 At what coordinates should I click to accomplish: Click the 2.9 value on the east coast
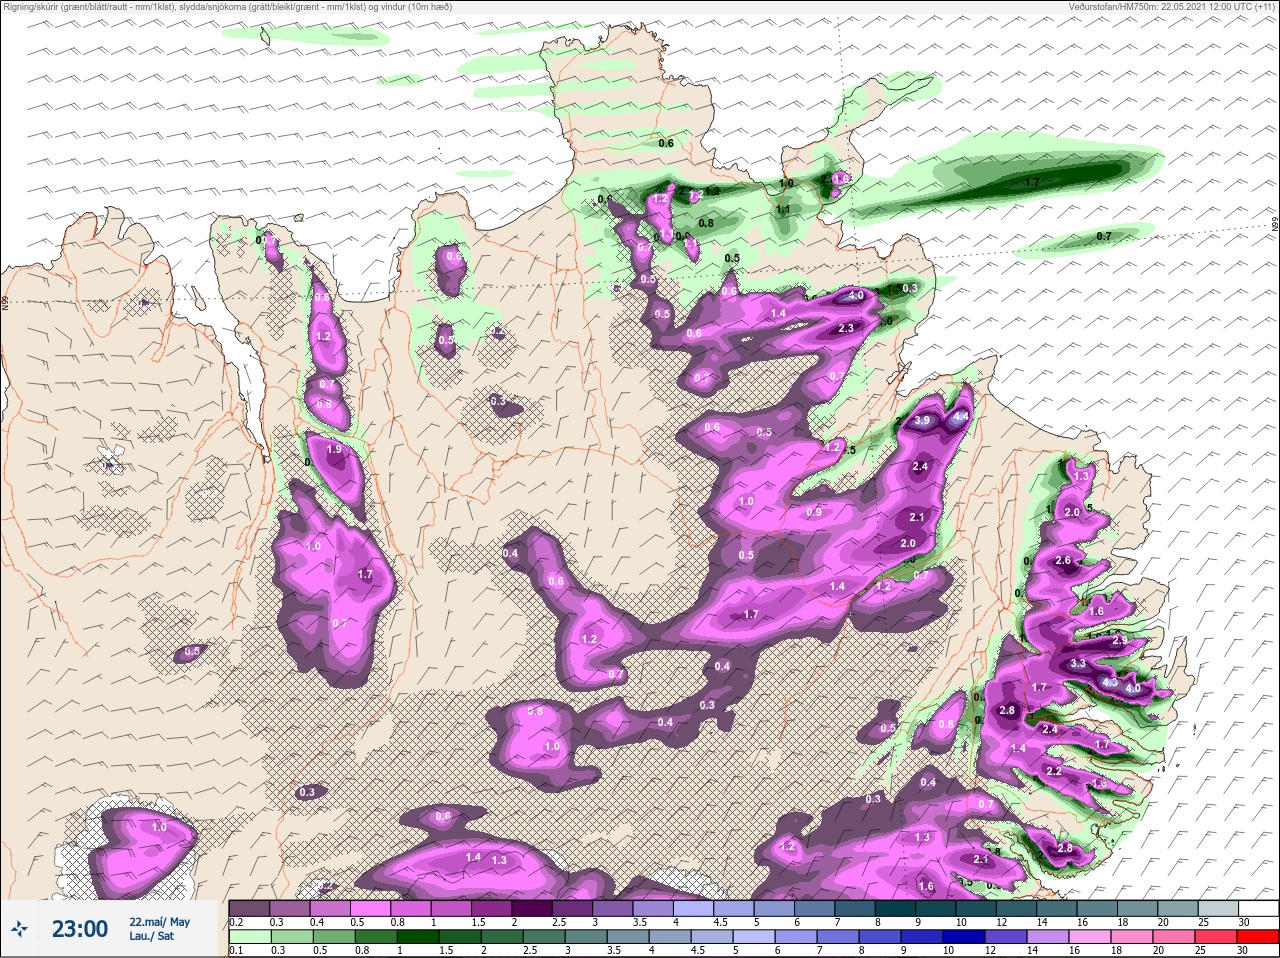pos(1120,640)
